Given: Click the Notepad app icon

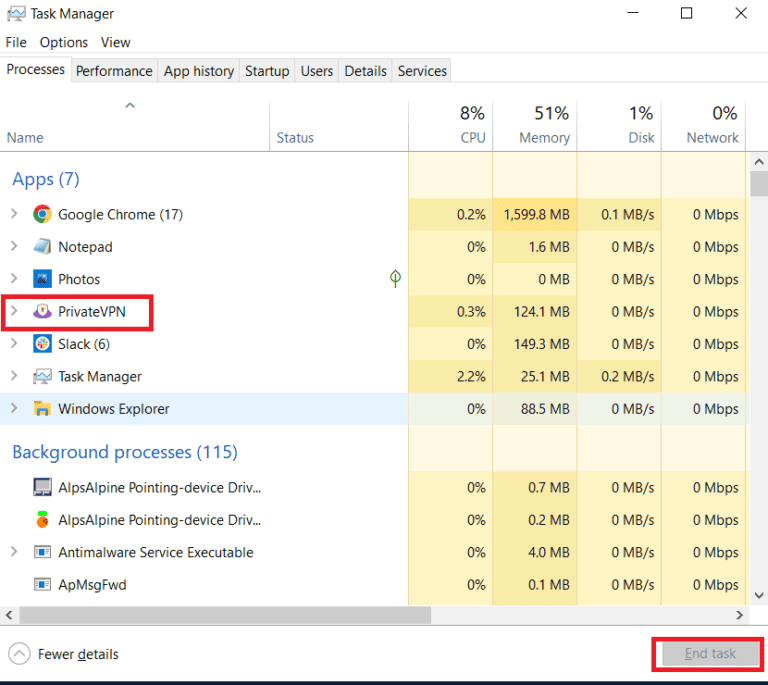Looking at the screenshot, I should [42, 247].
